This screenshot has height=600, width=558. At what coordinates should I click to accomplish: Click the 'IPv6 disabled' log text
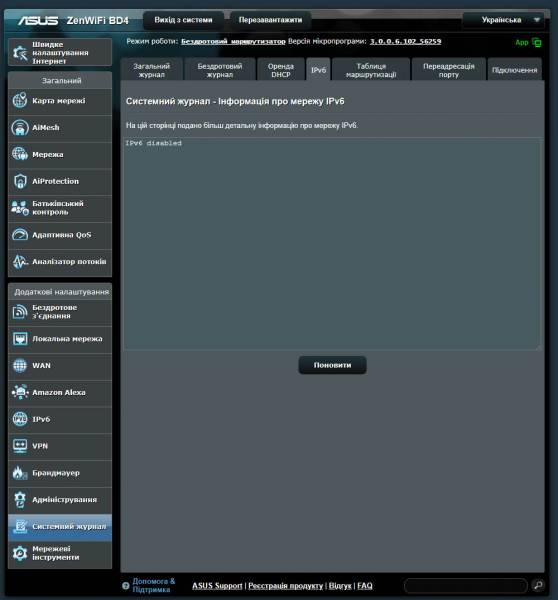153,143
